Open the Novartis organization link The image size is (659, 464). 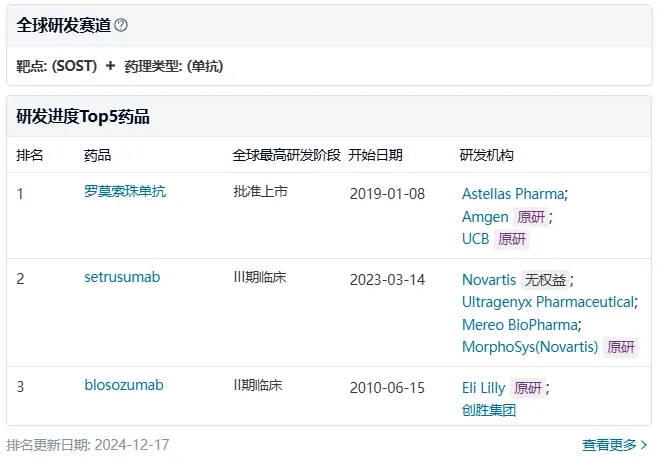489,280
